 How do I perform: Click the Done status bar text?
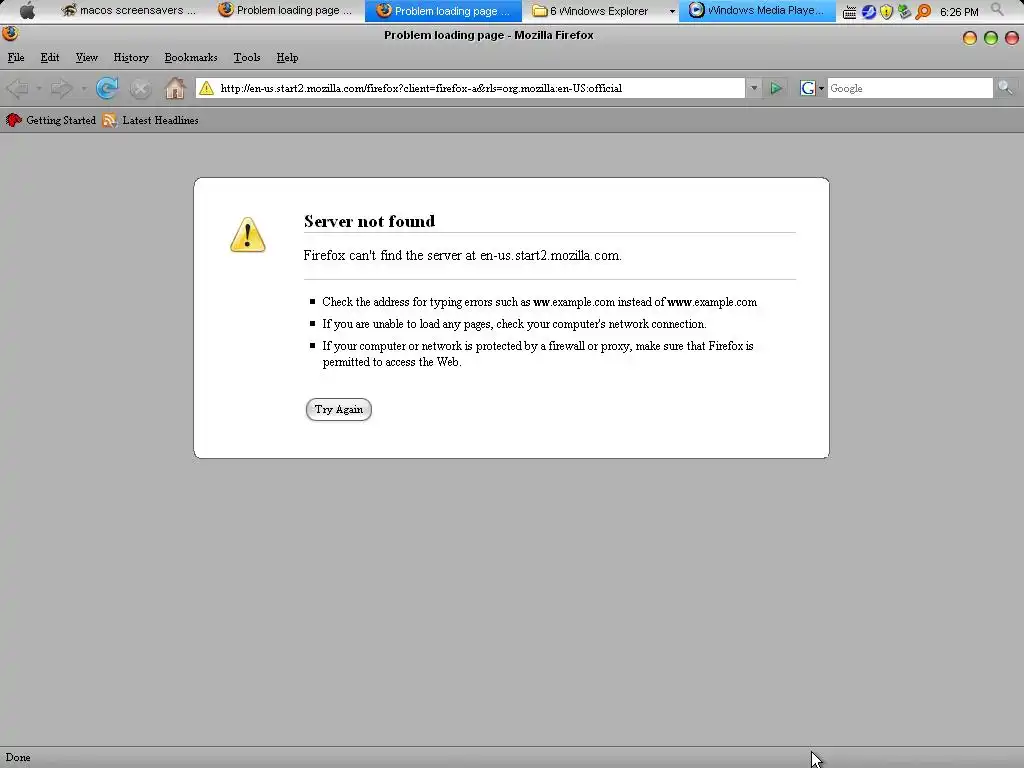(x=18, y=758)
